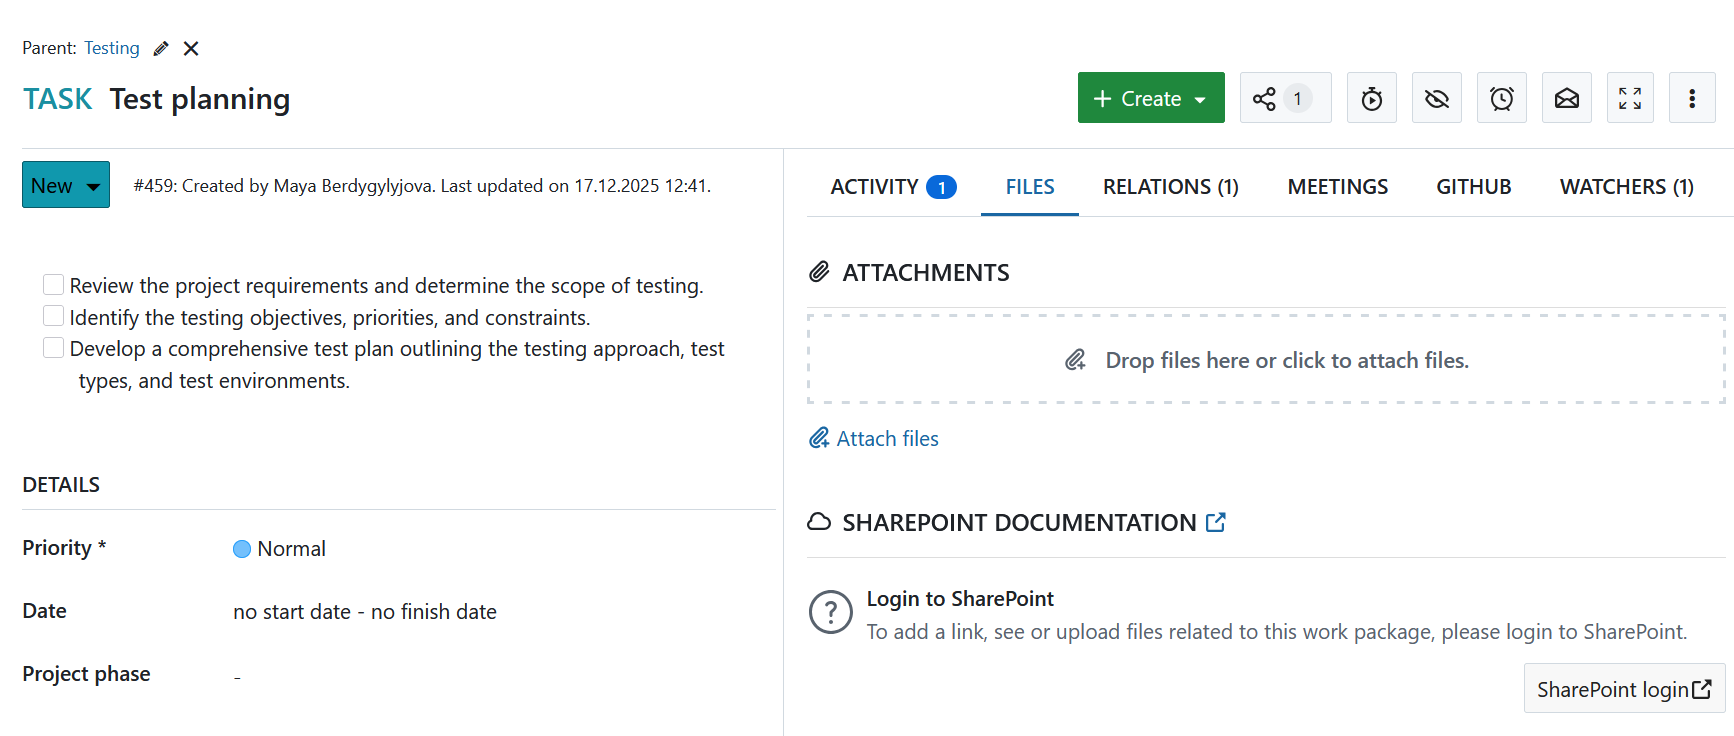Open the Meetings tab
The height and width of the screenshot is (736, 1734).
1338,187
